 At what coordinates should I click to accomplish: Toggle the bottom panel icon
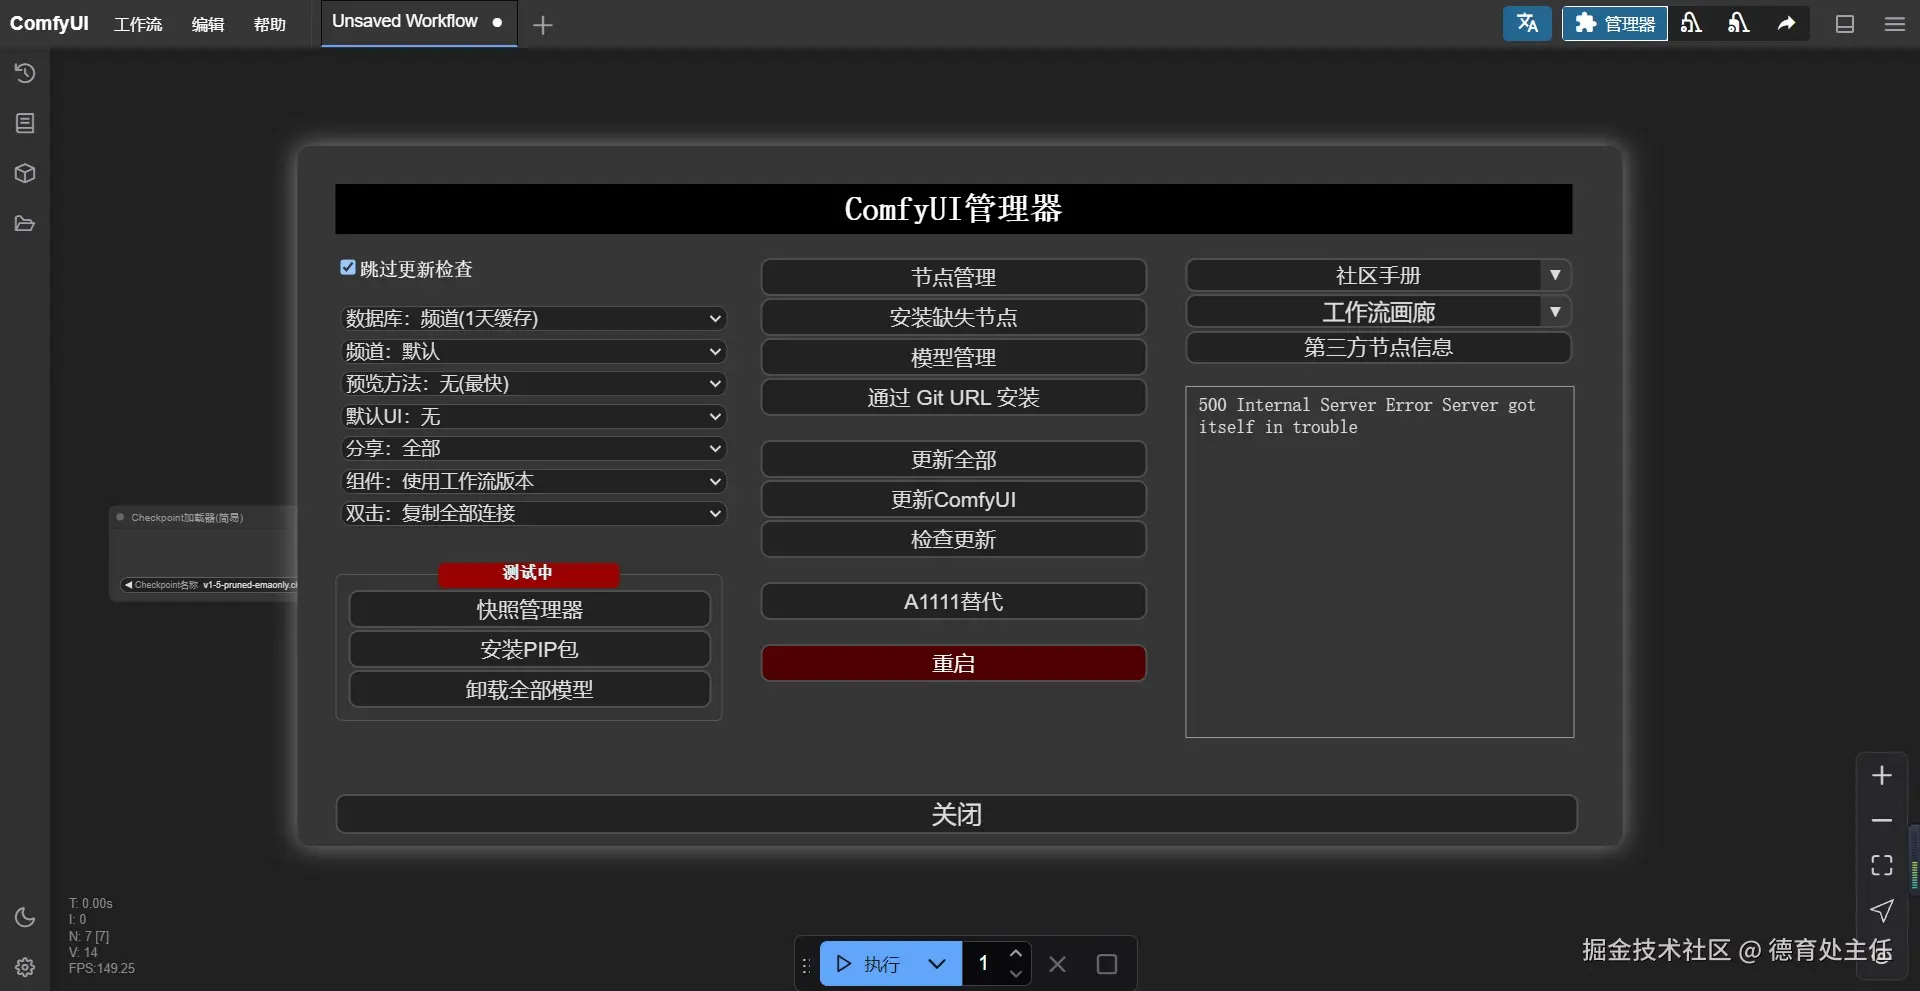pos(1845,24)
